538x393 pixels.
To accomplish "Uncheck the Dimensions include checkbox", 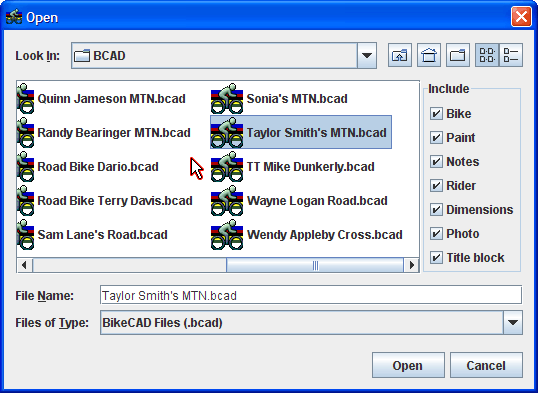I will point(436,209).
